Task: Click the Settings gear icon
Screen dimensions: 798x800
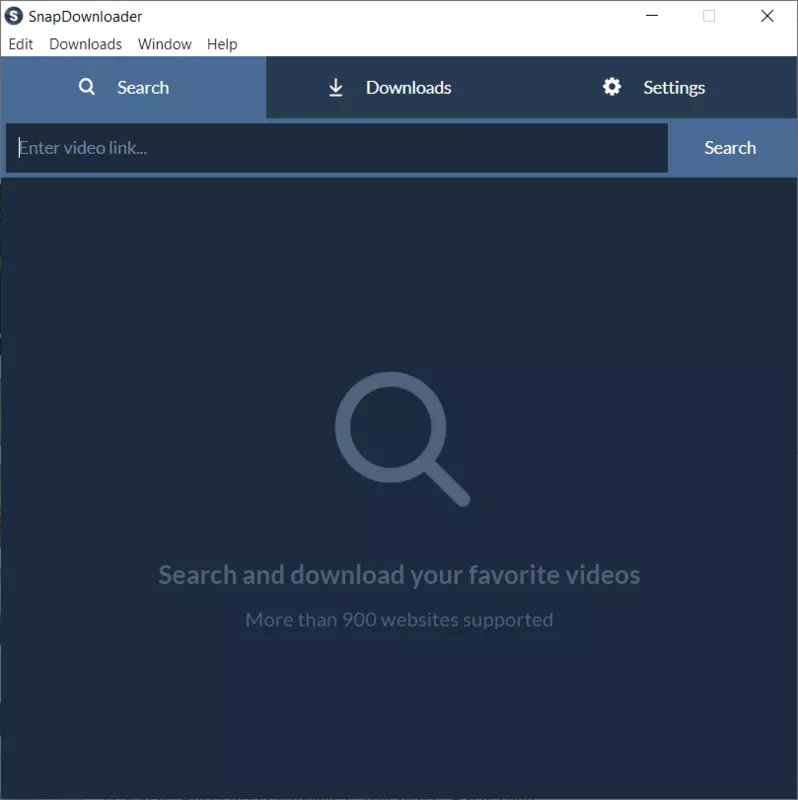Action: (611, 87)
